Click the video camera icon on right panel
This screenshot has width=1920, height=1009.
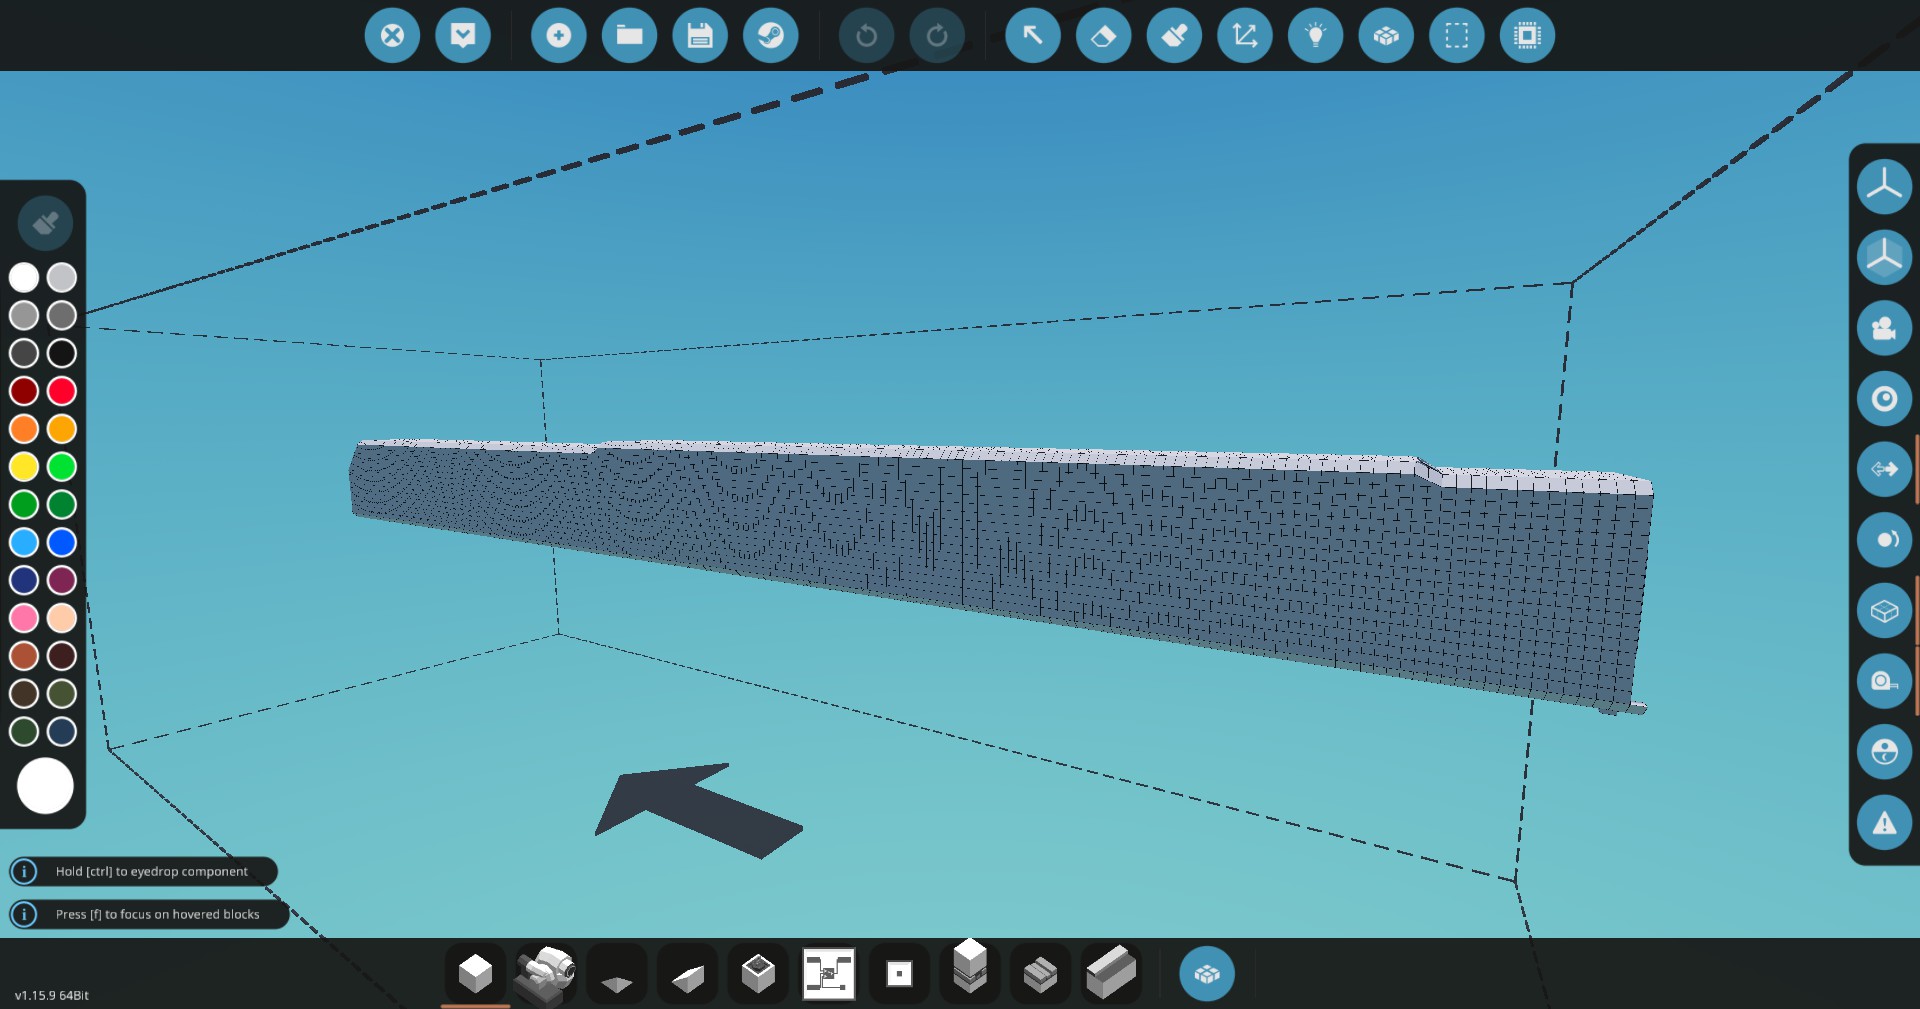click(x=1884, y=328)
